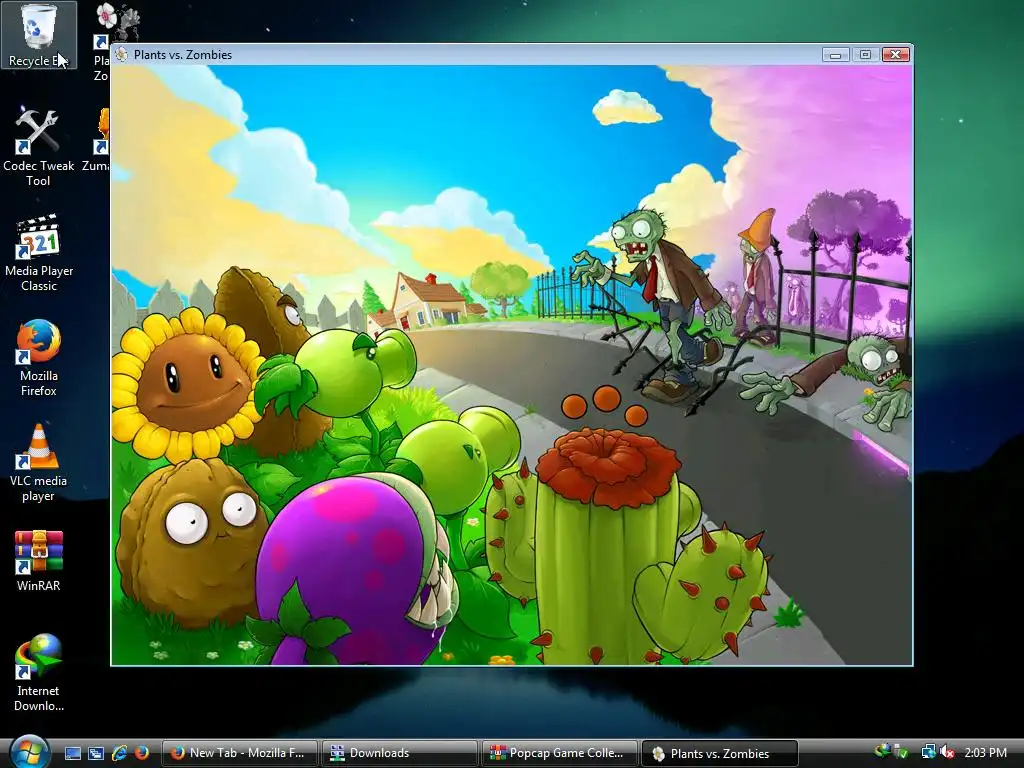Switch to Popcap Game Collection taskbar button
This screenshot has height=768, width=1024.
(x=560, y=753)
